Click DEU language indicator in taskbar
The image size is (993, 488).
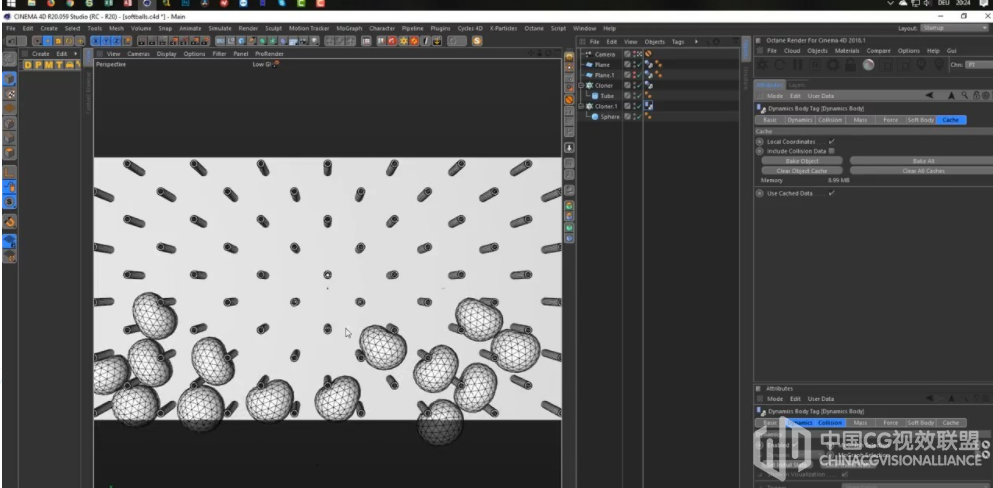pos(944,3)
